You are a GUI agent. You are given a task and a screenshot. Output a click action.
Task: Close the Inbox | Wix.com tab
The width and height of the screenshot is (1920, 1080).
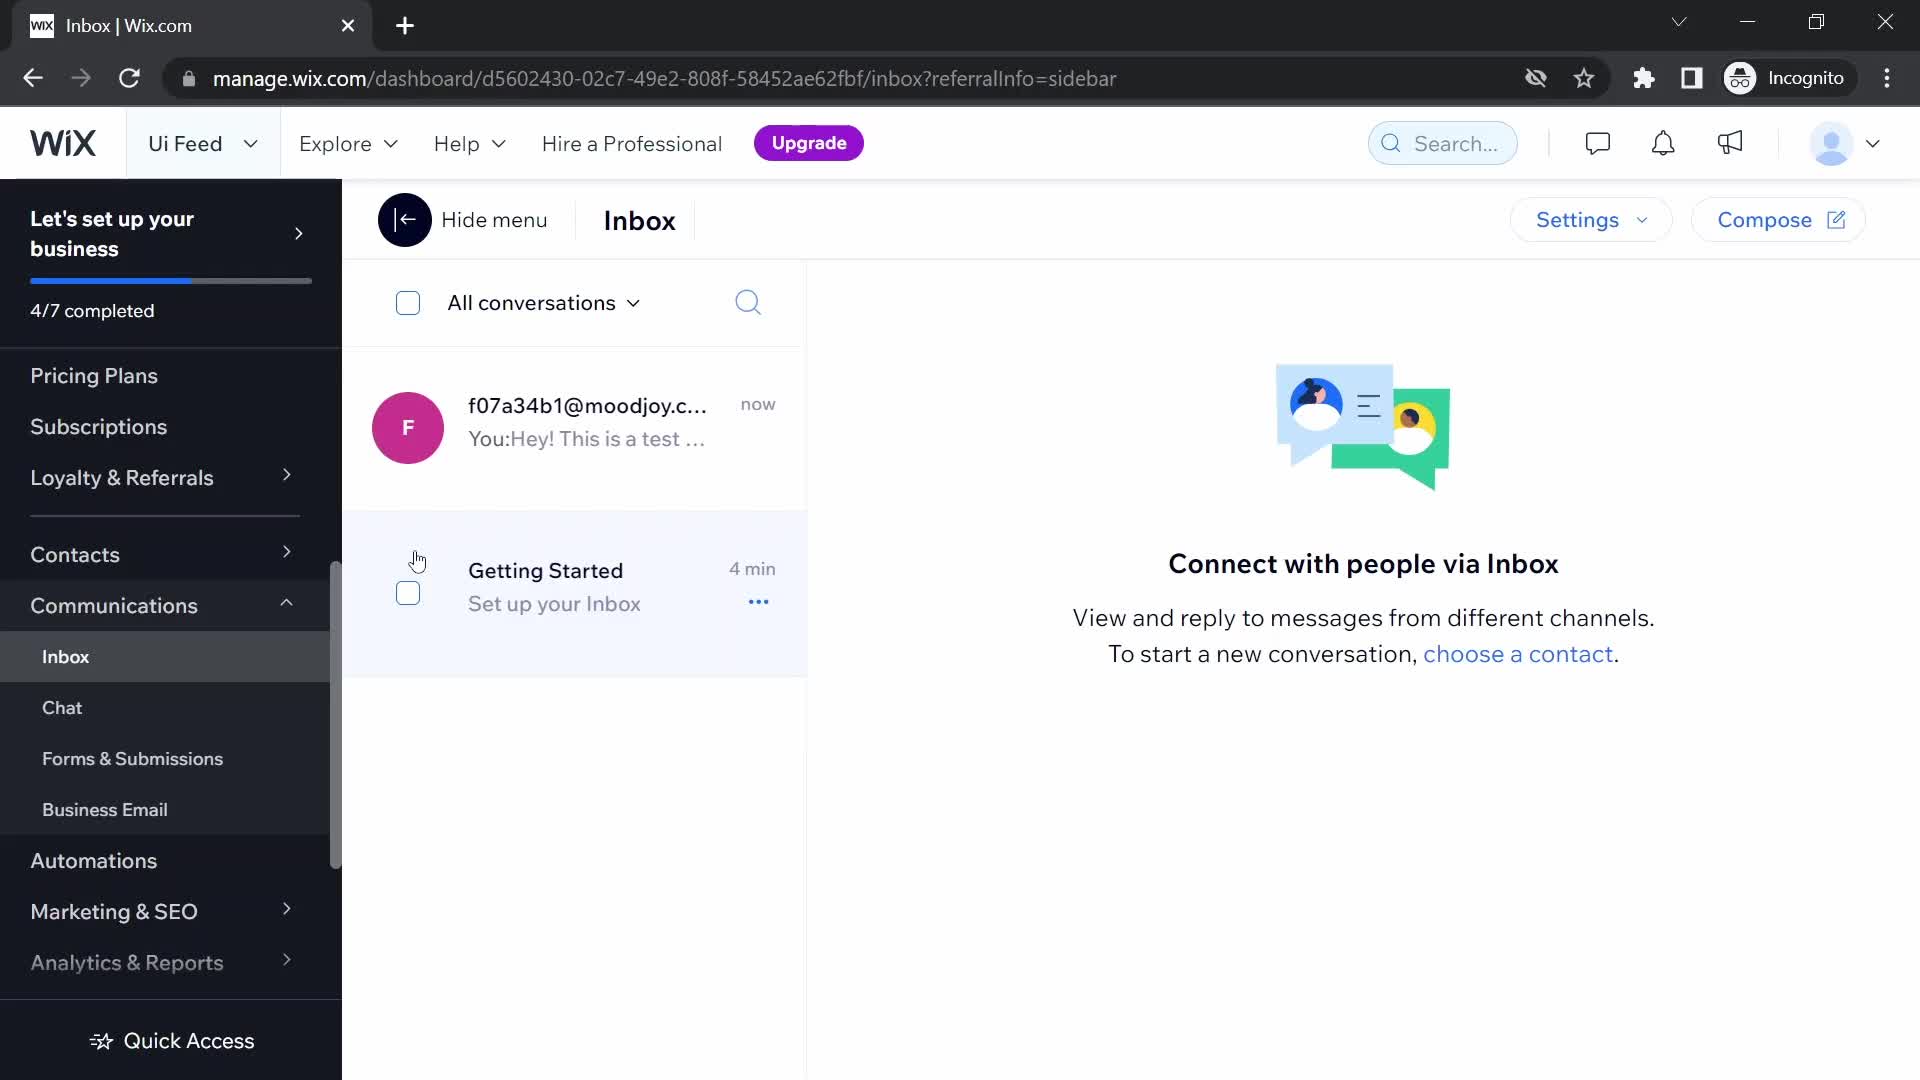348,26
